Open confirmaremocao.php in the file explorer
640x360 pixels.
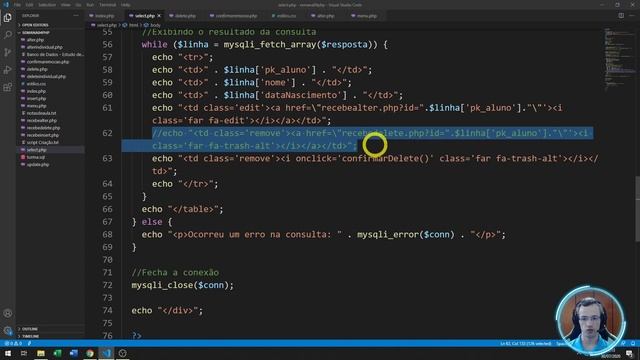(x=47, y=62)
